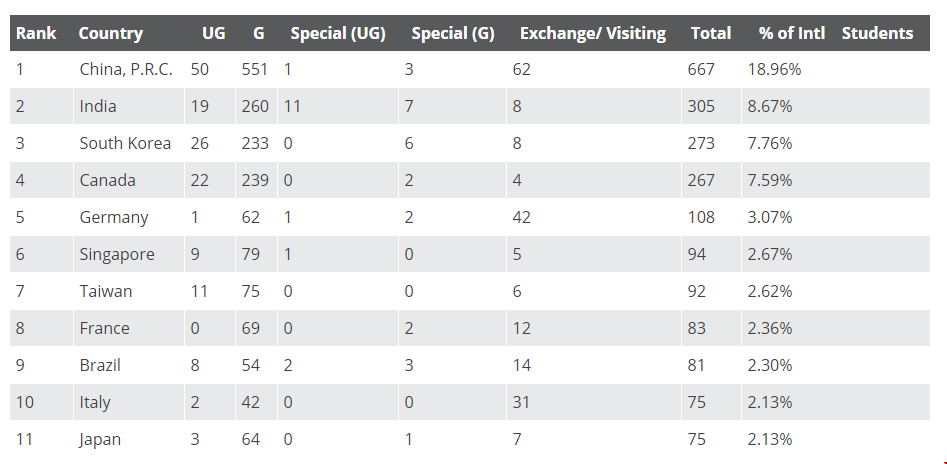Click the France country cell

(104, 328)
